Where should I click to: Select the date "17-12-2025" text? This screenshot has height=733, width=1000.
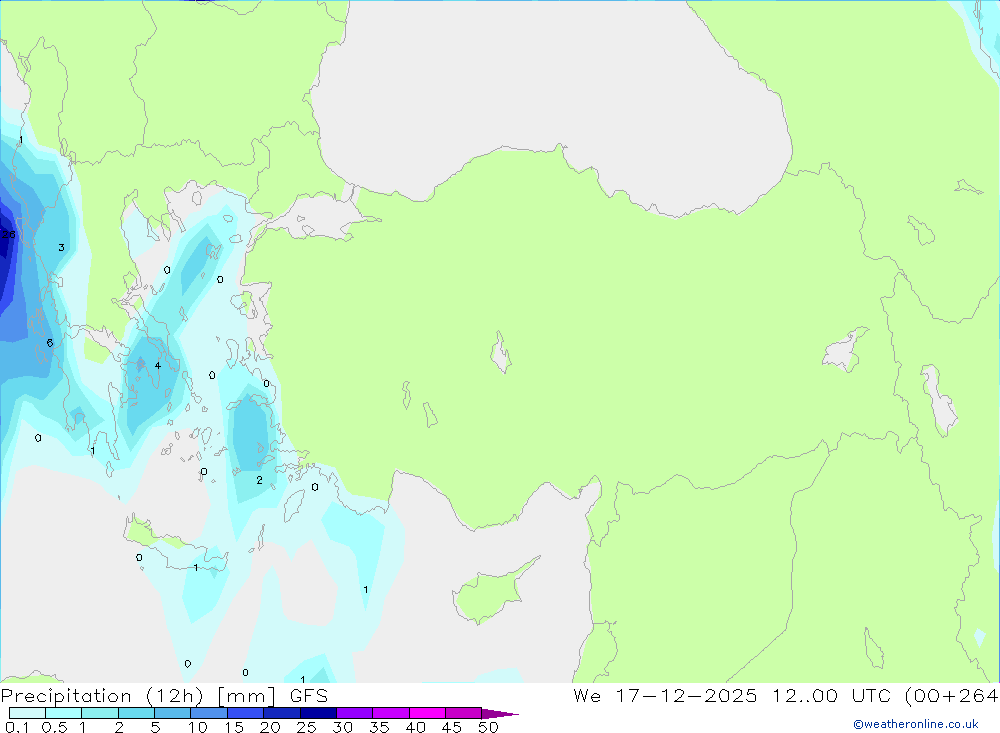point(687,695)
